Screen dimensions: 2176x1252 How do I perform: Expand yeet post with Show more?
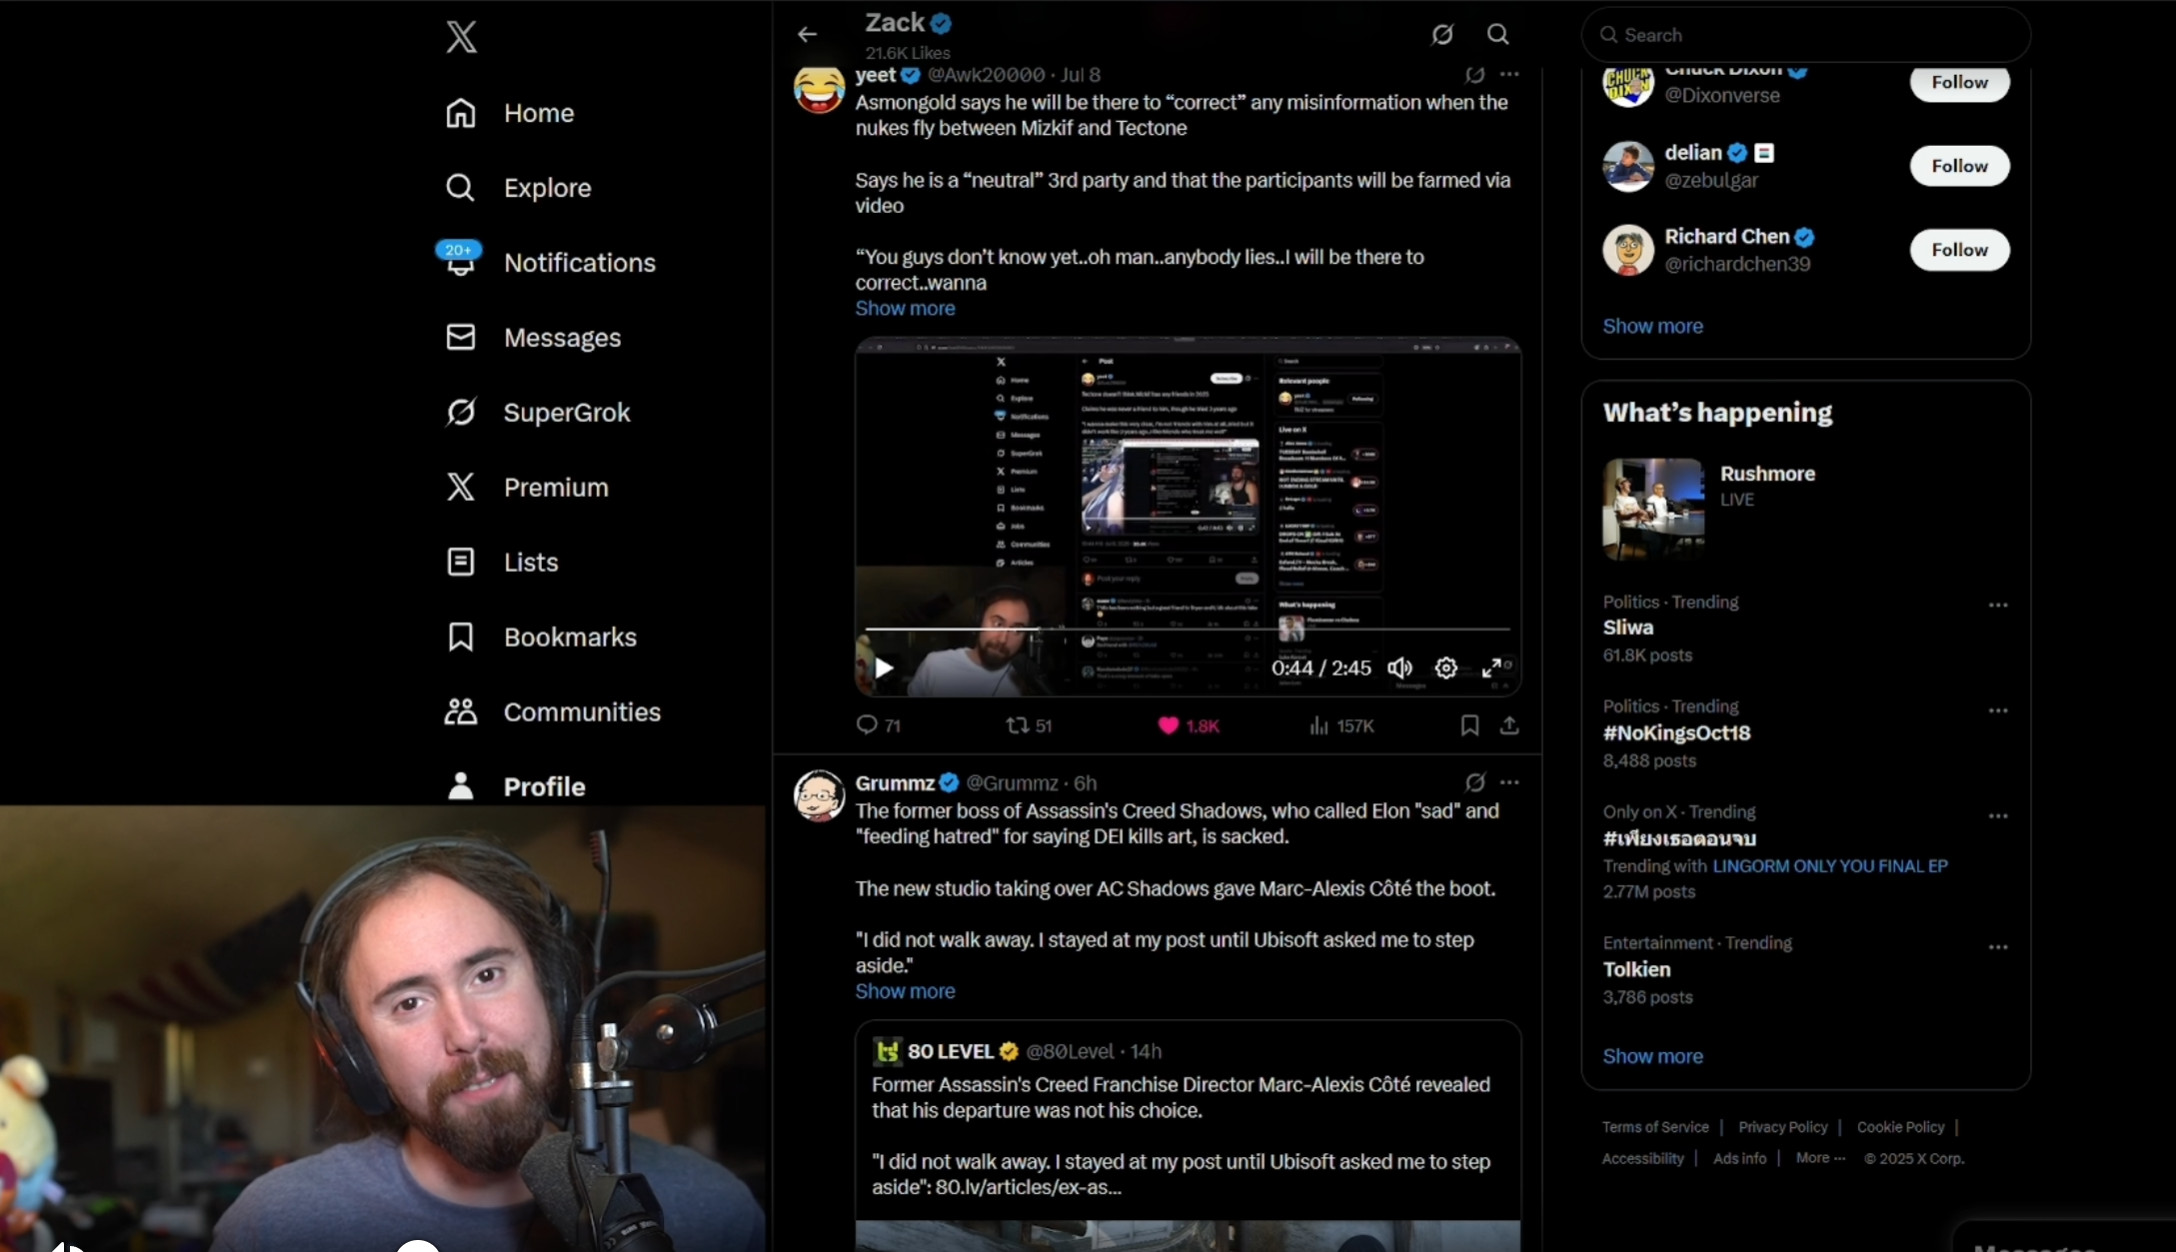pos(905,309)
